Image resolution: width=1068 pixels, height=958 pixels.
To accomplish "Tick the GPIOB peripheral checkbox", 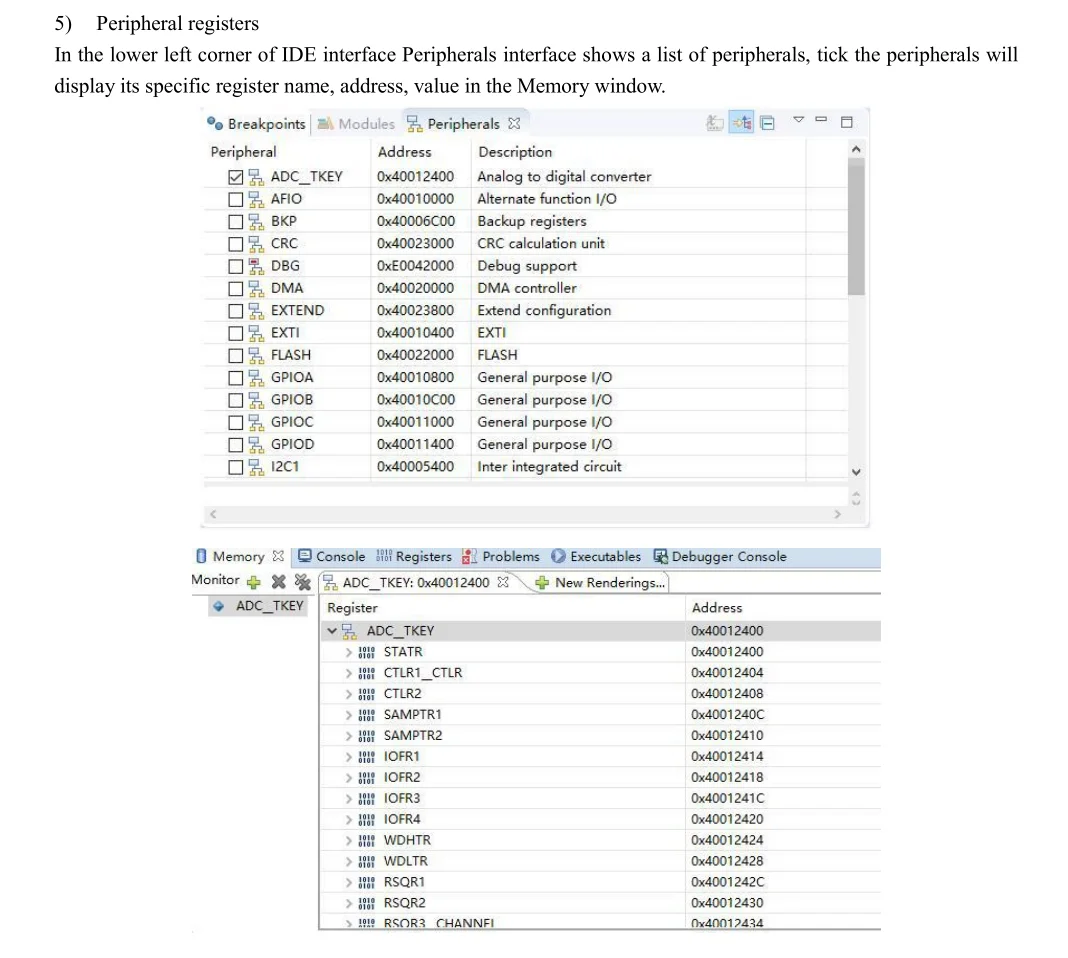I will tap(236, 400).
